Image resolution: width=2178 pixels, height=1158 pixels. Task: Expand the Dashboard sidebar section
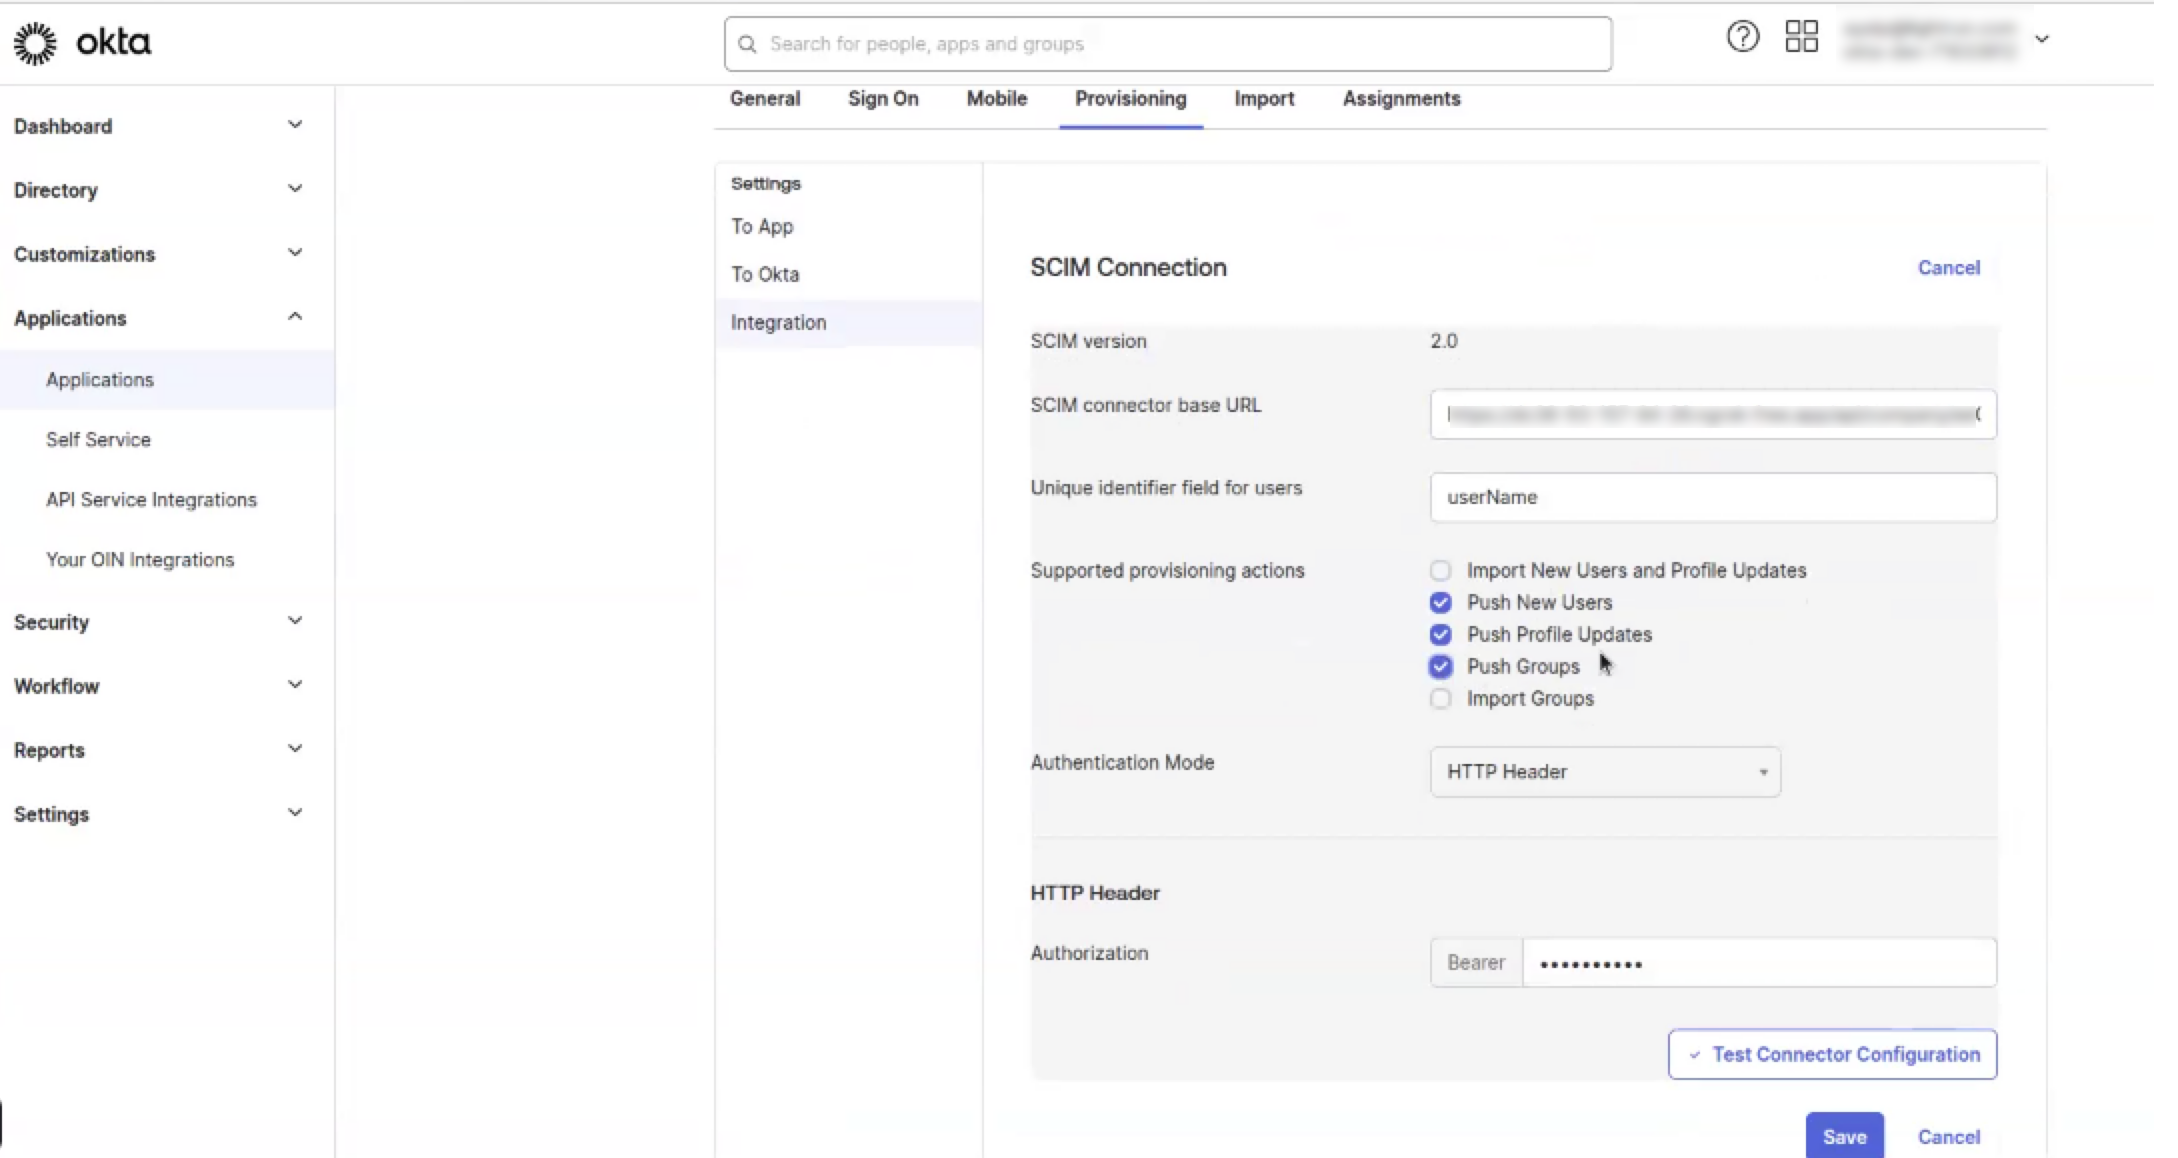[x=294, y=126]
